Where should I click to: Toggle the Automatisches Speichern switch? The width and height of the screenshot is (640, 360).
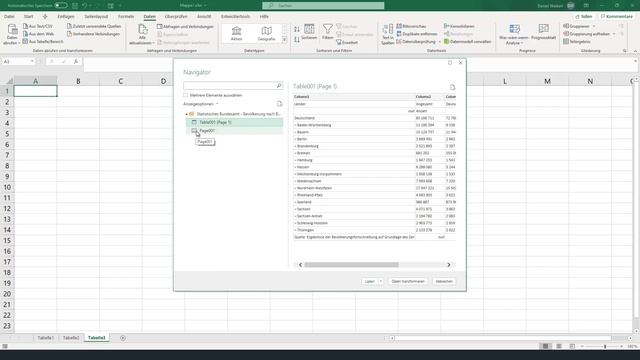tap(61, 5)
